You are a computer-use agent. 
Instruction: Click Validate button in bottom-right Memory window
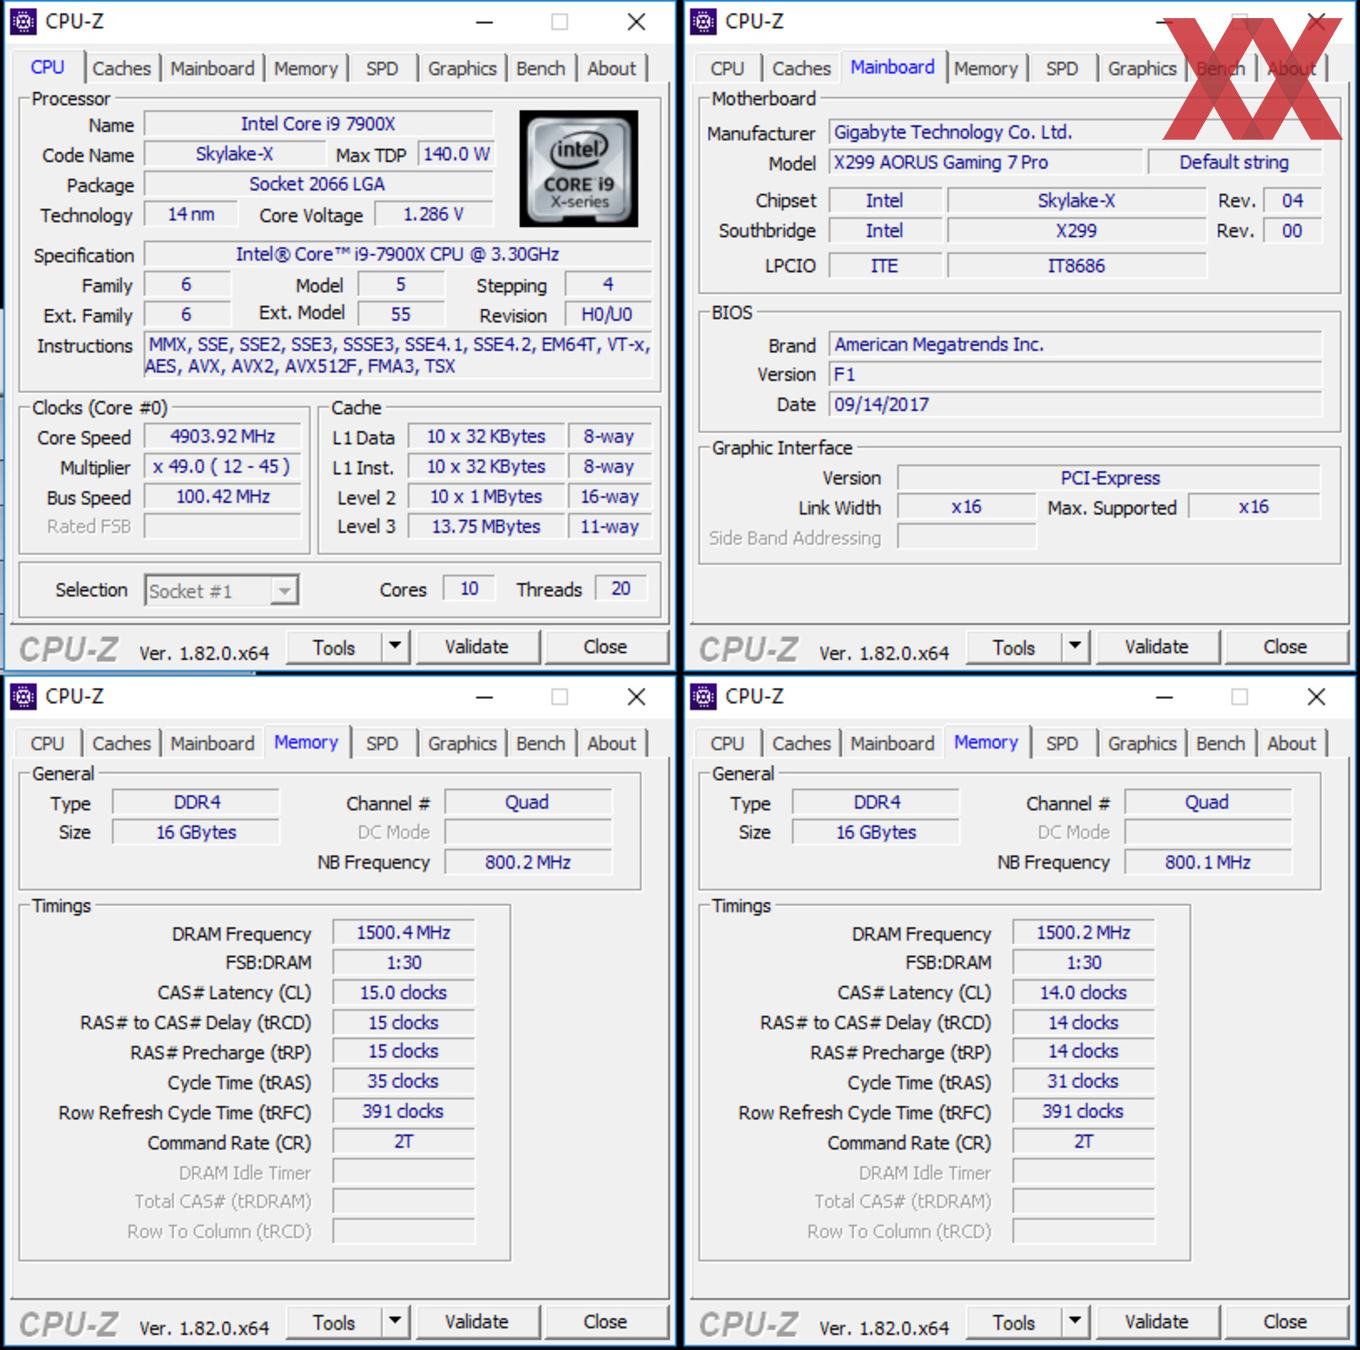pyautogui.click(x=1157, y=1322)
